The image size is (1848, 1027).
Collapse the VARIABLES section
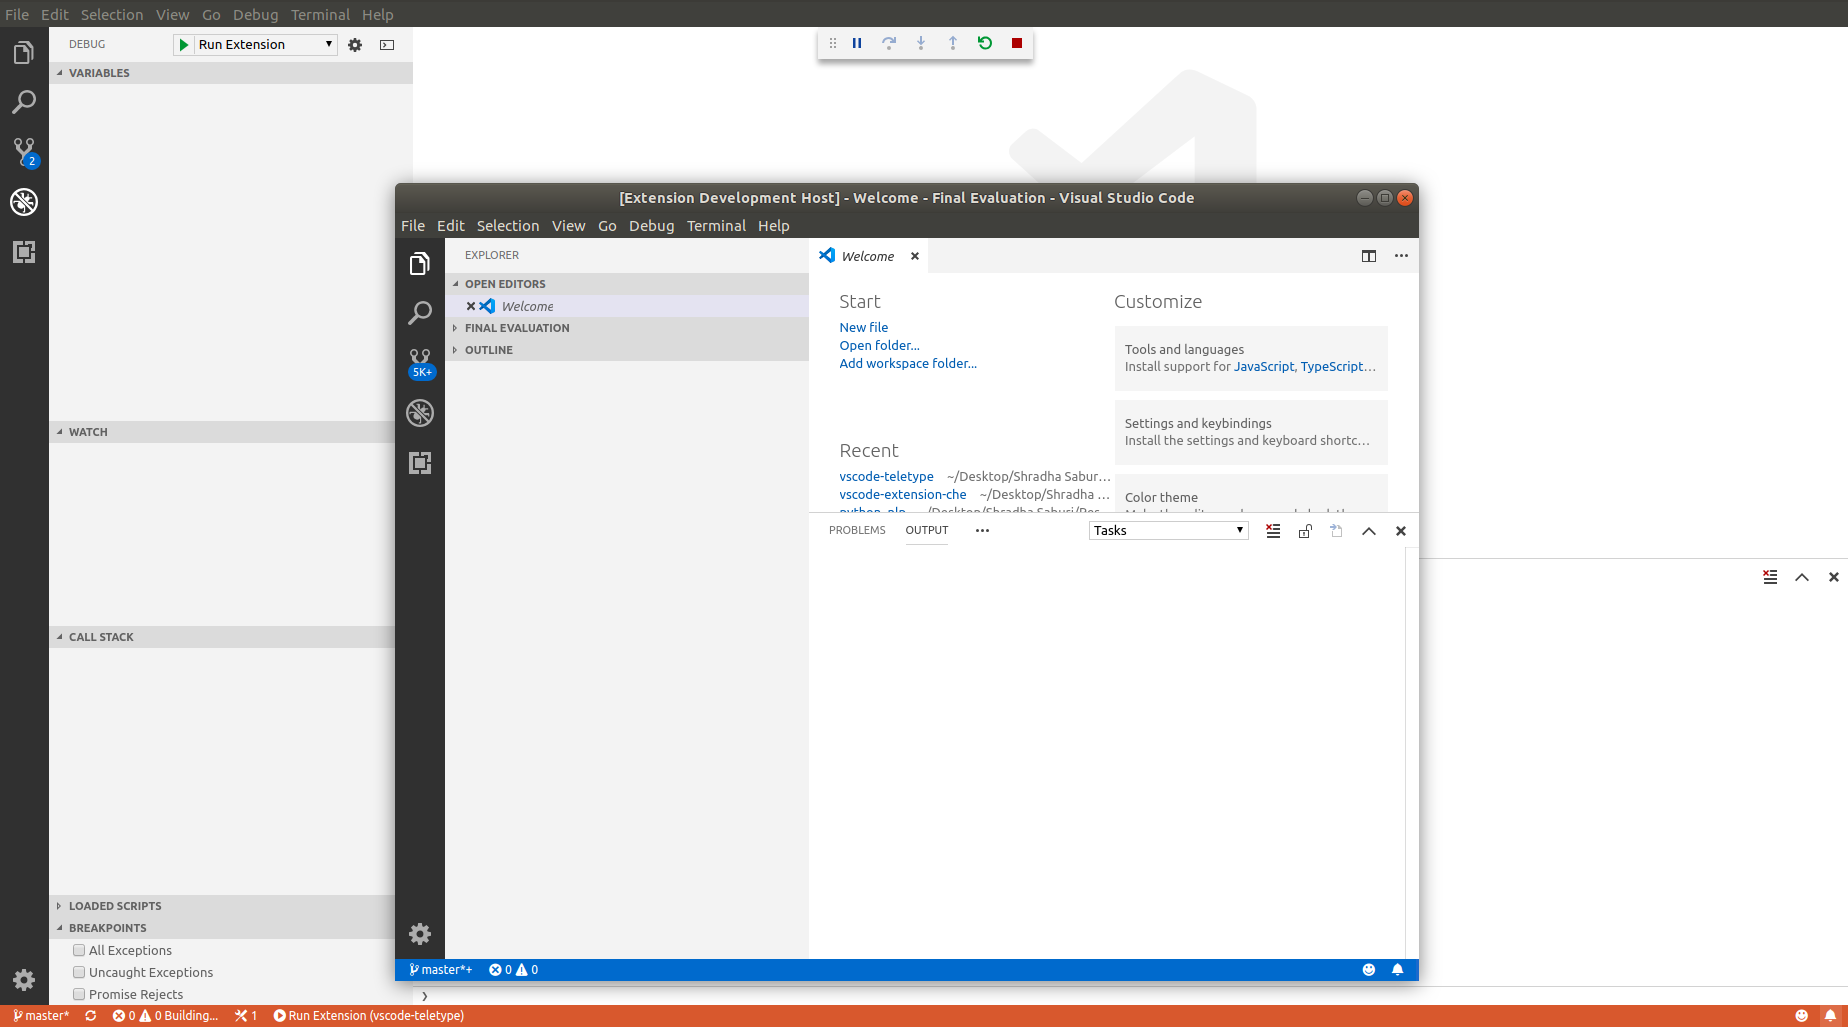click(231, 73)
